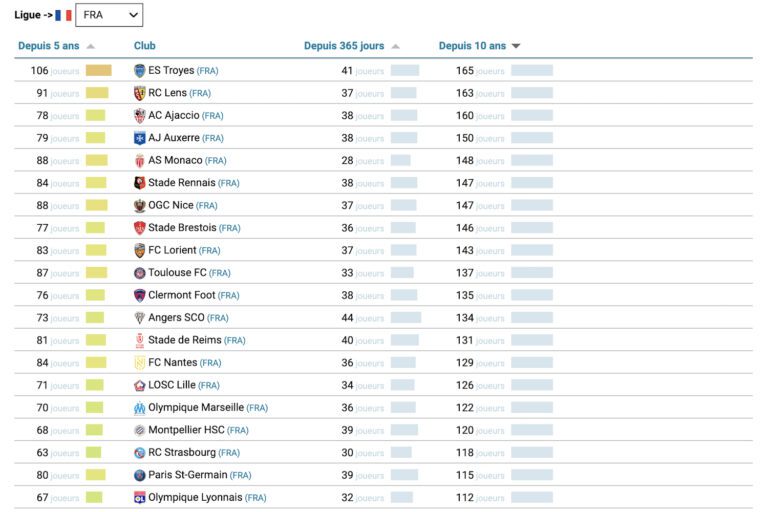Click the ES Troyes club crest
Screen dimensions: 768x512
point(140,71)
